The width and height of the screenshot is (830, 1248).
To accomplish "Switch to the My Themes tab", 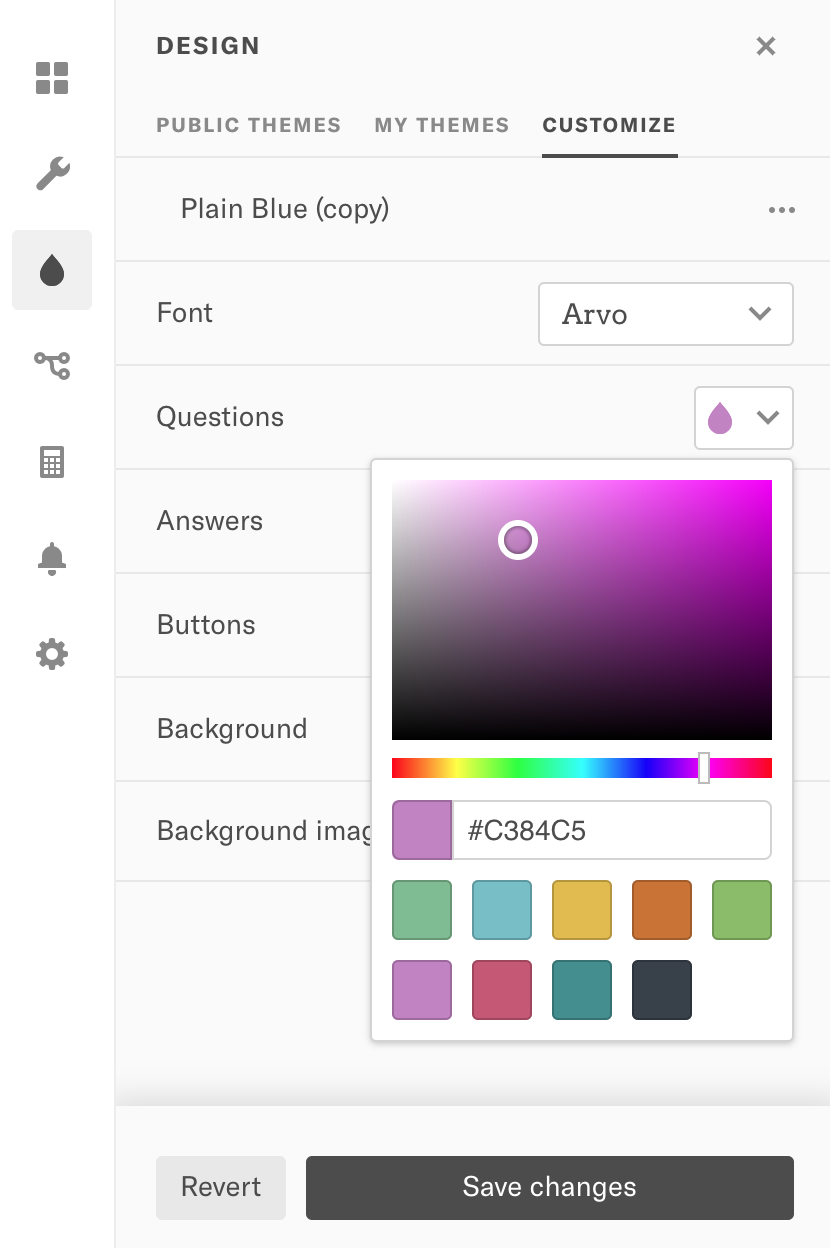I will click(441, 126).
